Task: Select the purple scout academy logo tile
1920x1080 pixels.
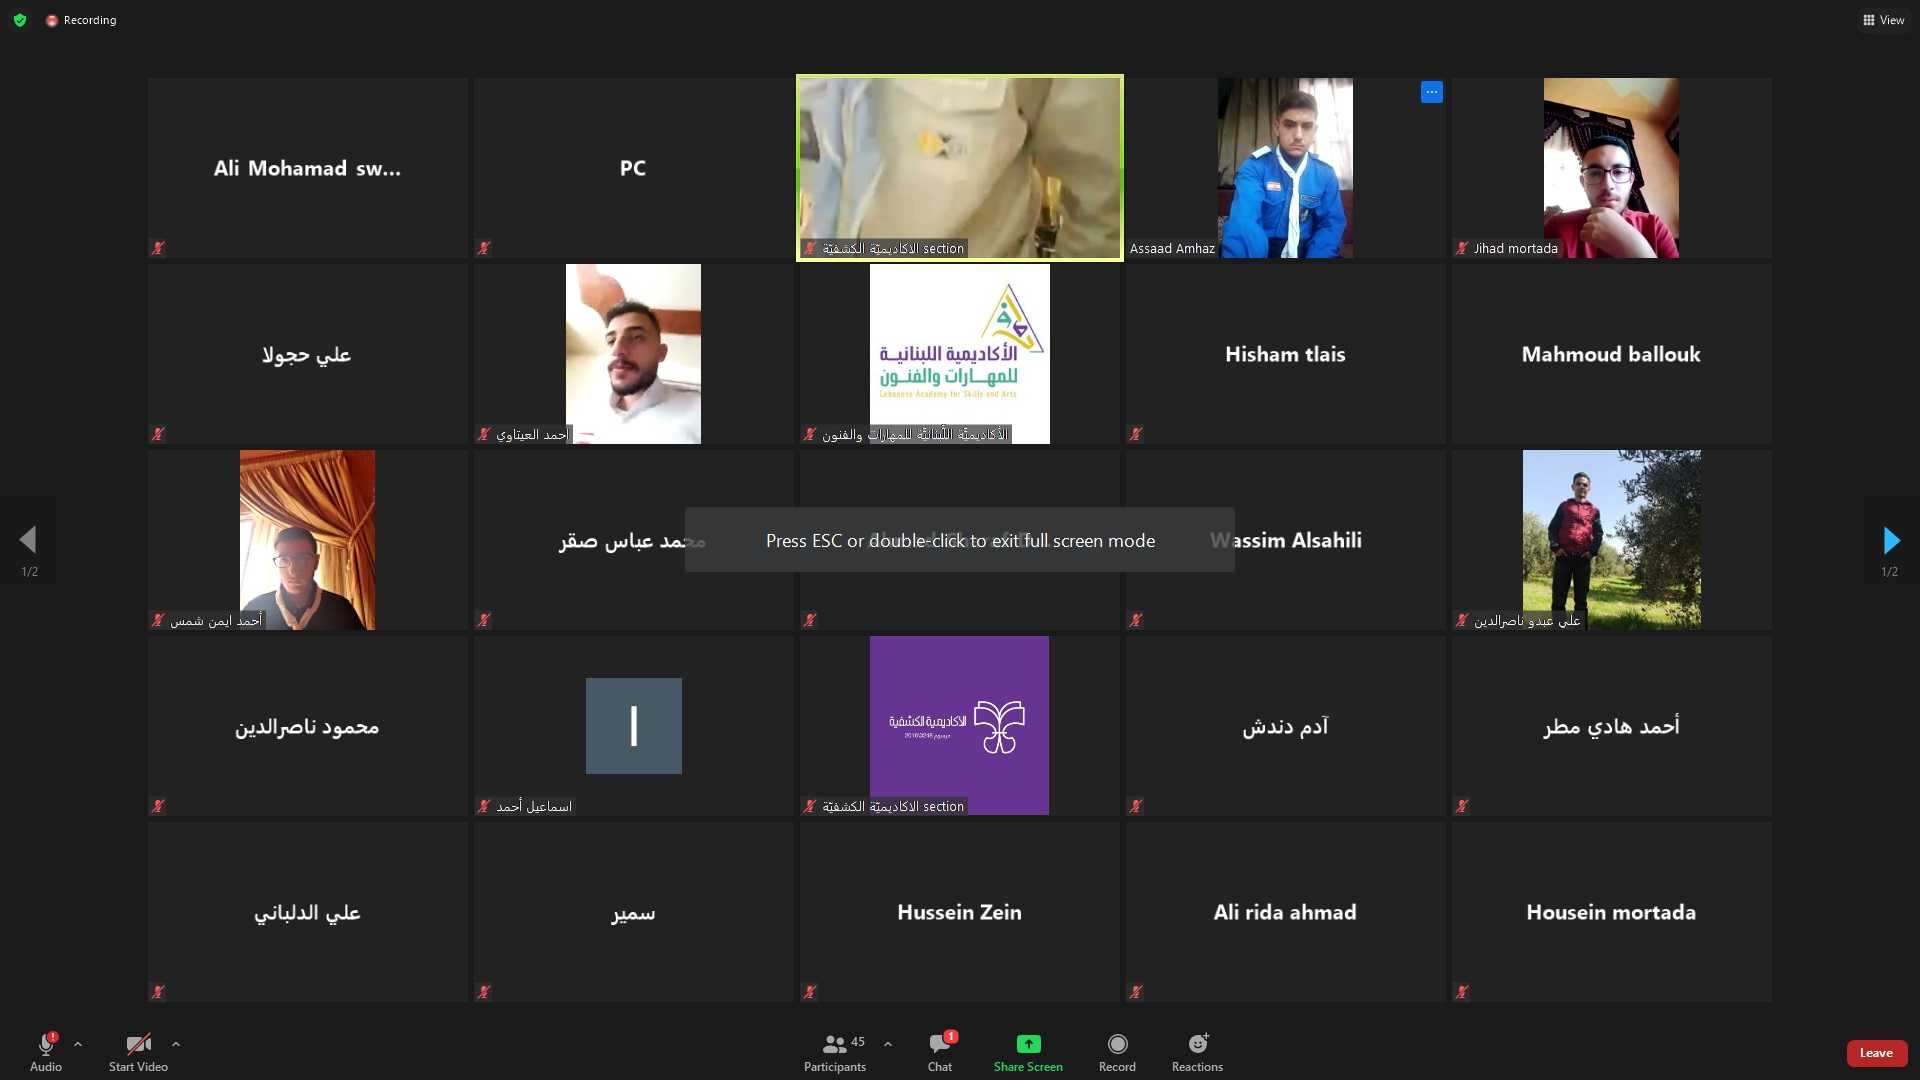Action: (959, 726)
